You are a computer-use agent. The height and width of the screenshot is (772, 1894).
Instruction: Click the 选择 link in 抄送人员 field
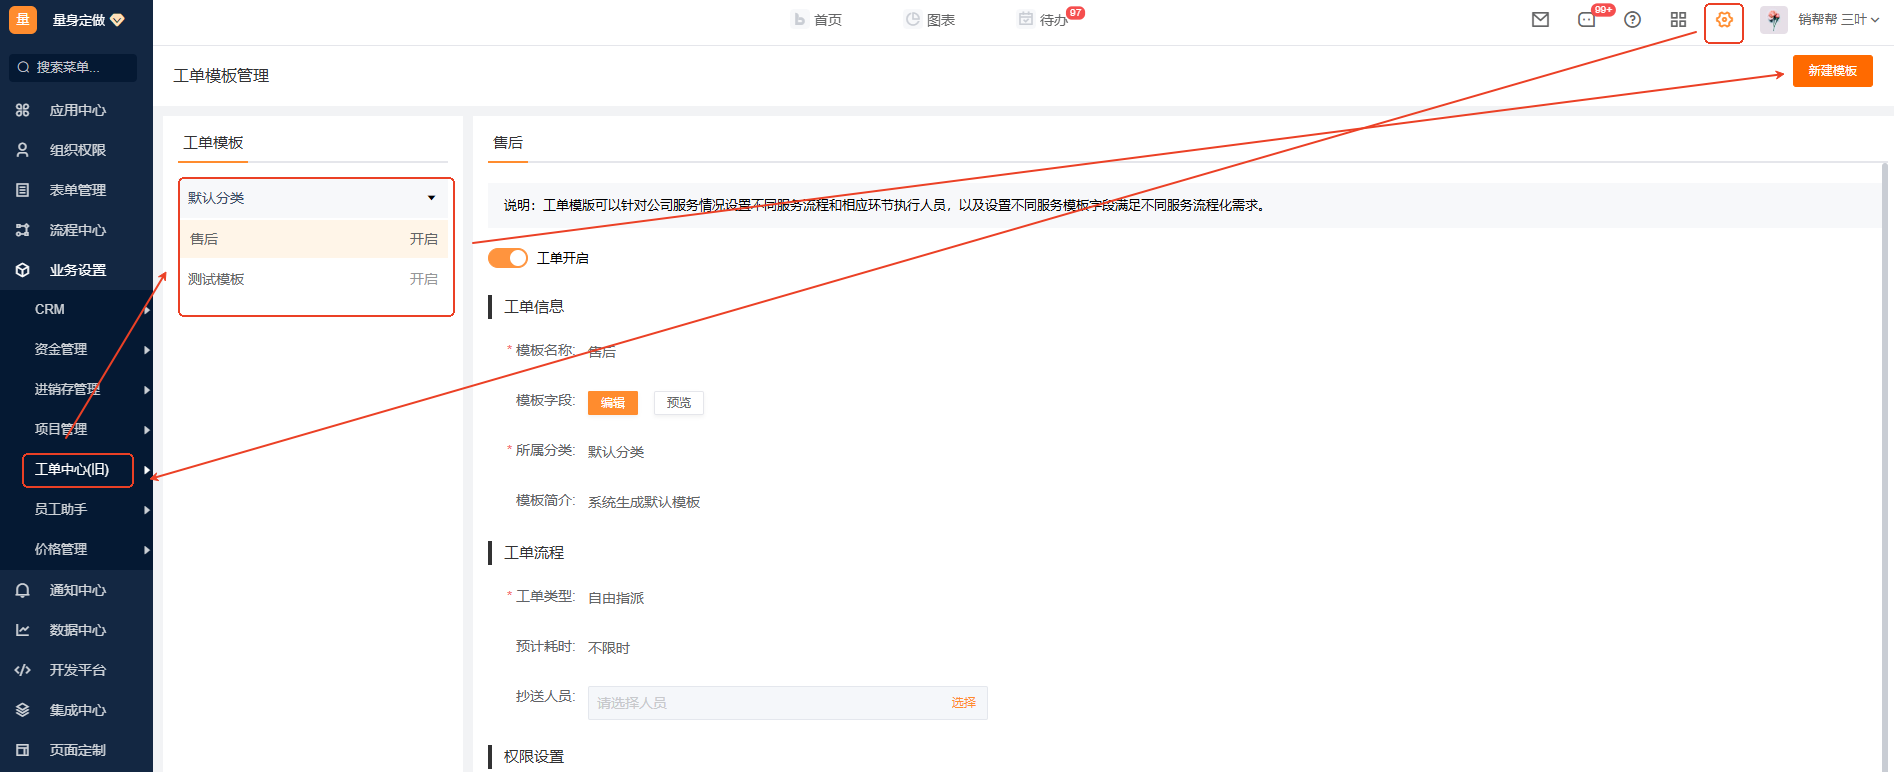pos(963,703)
